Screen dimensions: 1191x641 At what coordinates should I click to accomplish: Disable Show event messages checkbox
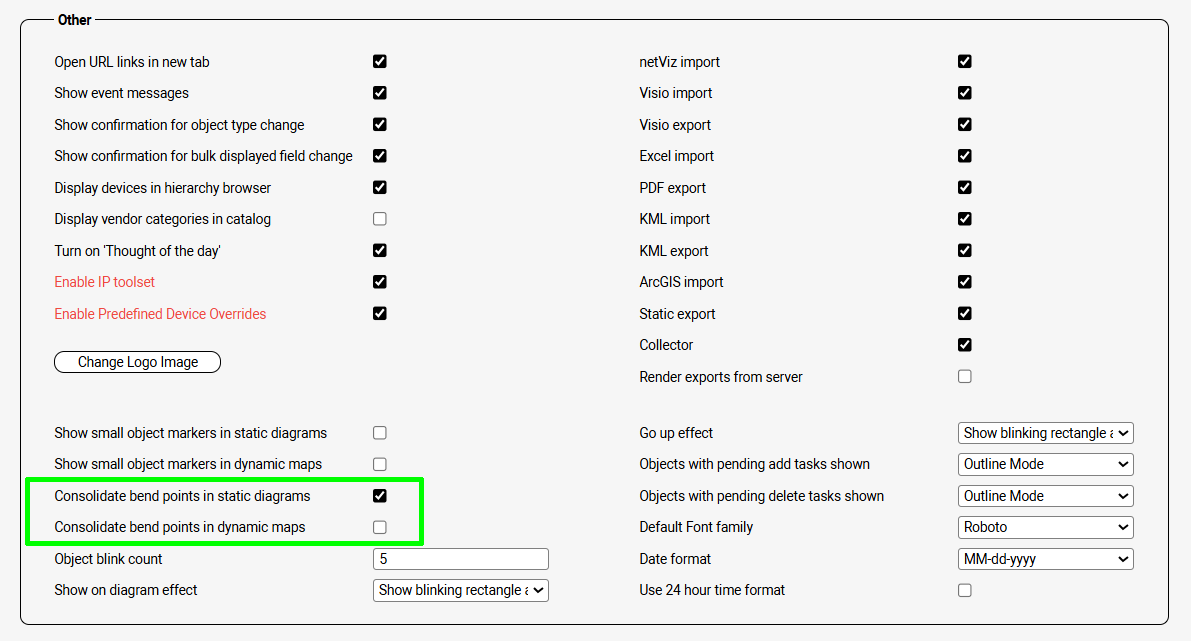[x=380, y=93]
